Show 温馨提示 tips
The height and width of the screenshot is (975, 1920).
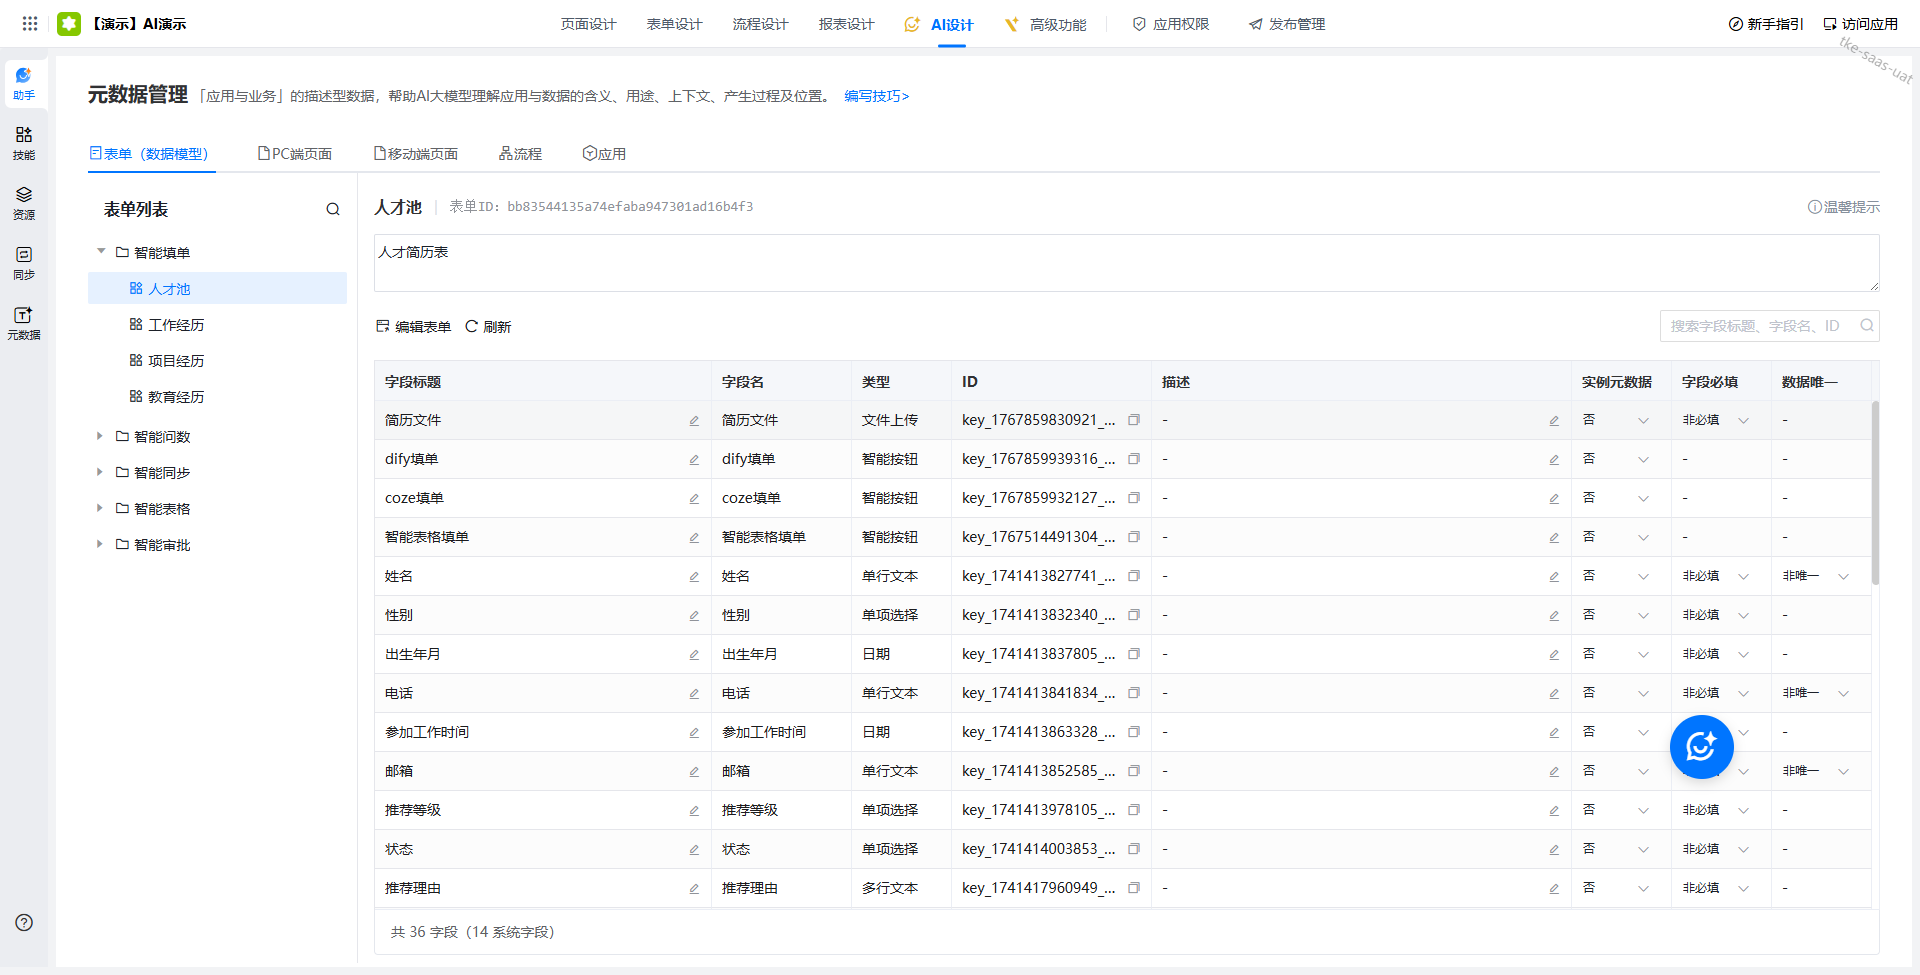coord(1843,207)
